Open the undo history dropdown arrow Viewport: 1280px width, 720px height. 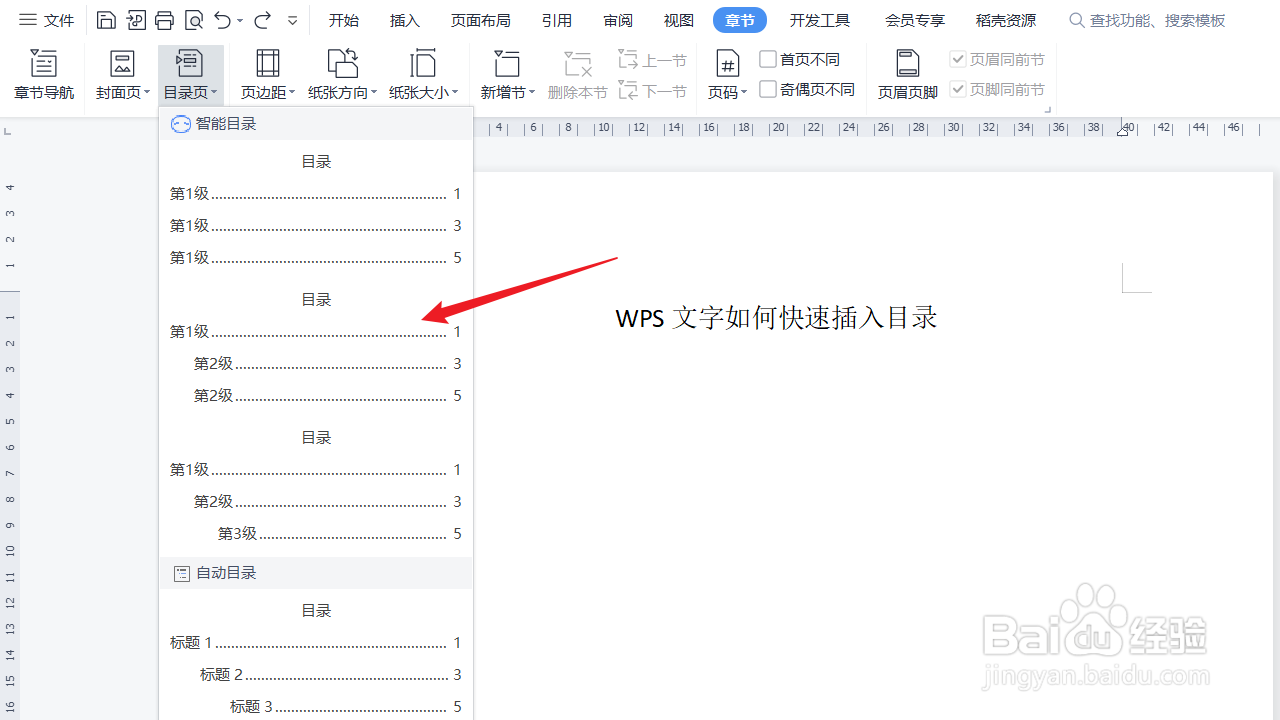241,21
